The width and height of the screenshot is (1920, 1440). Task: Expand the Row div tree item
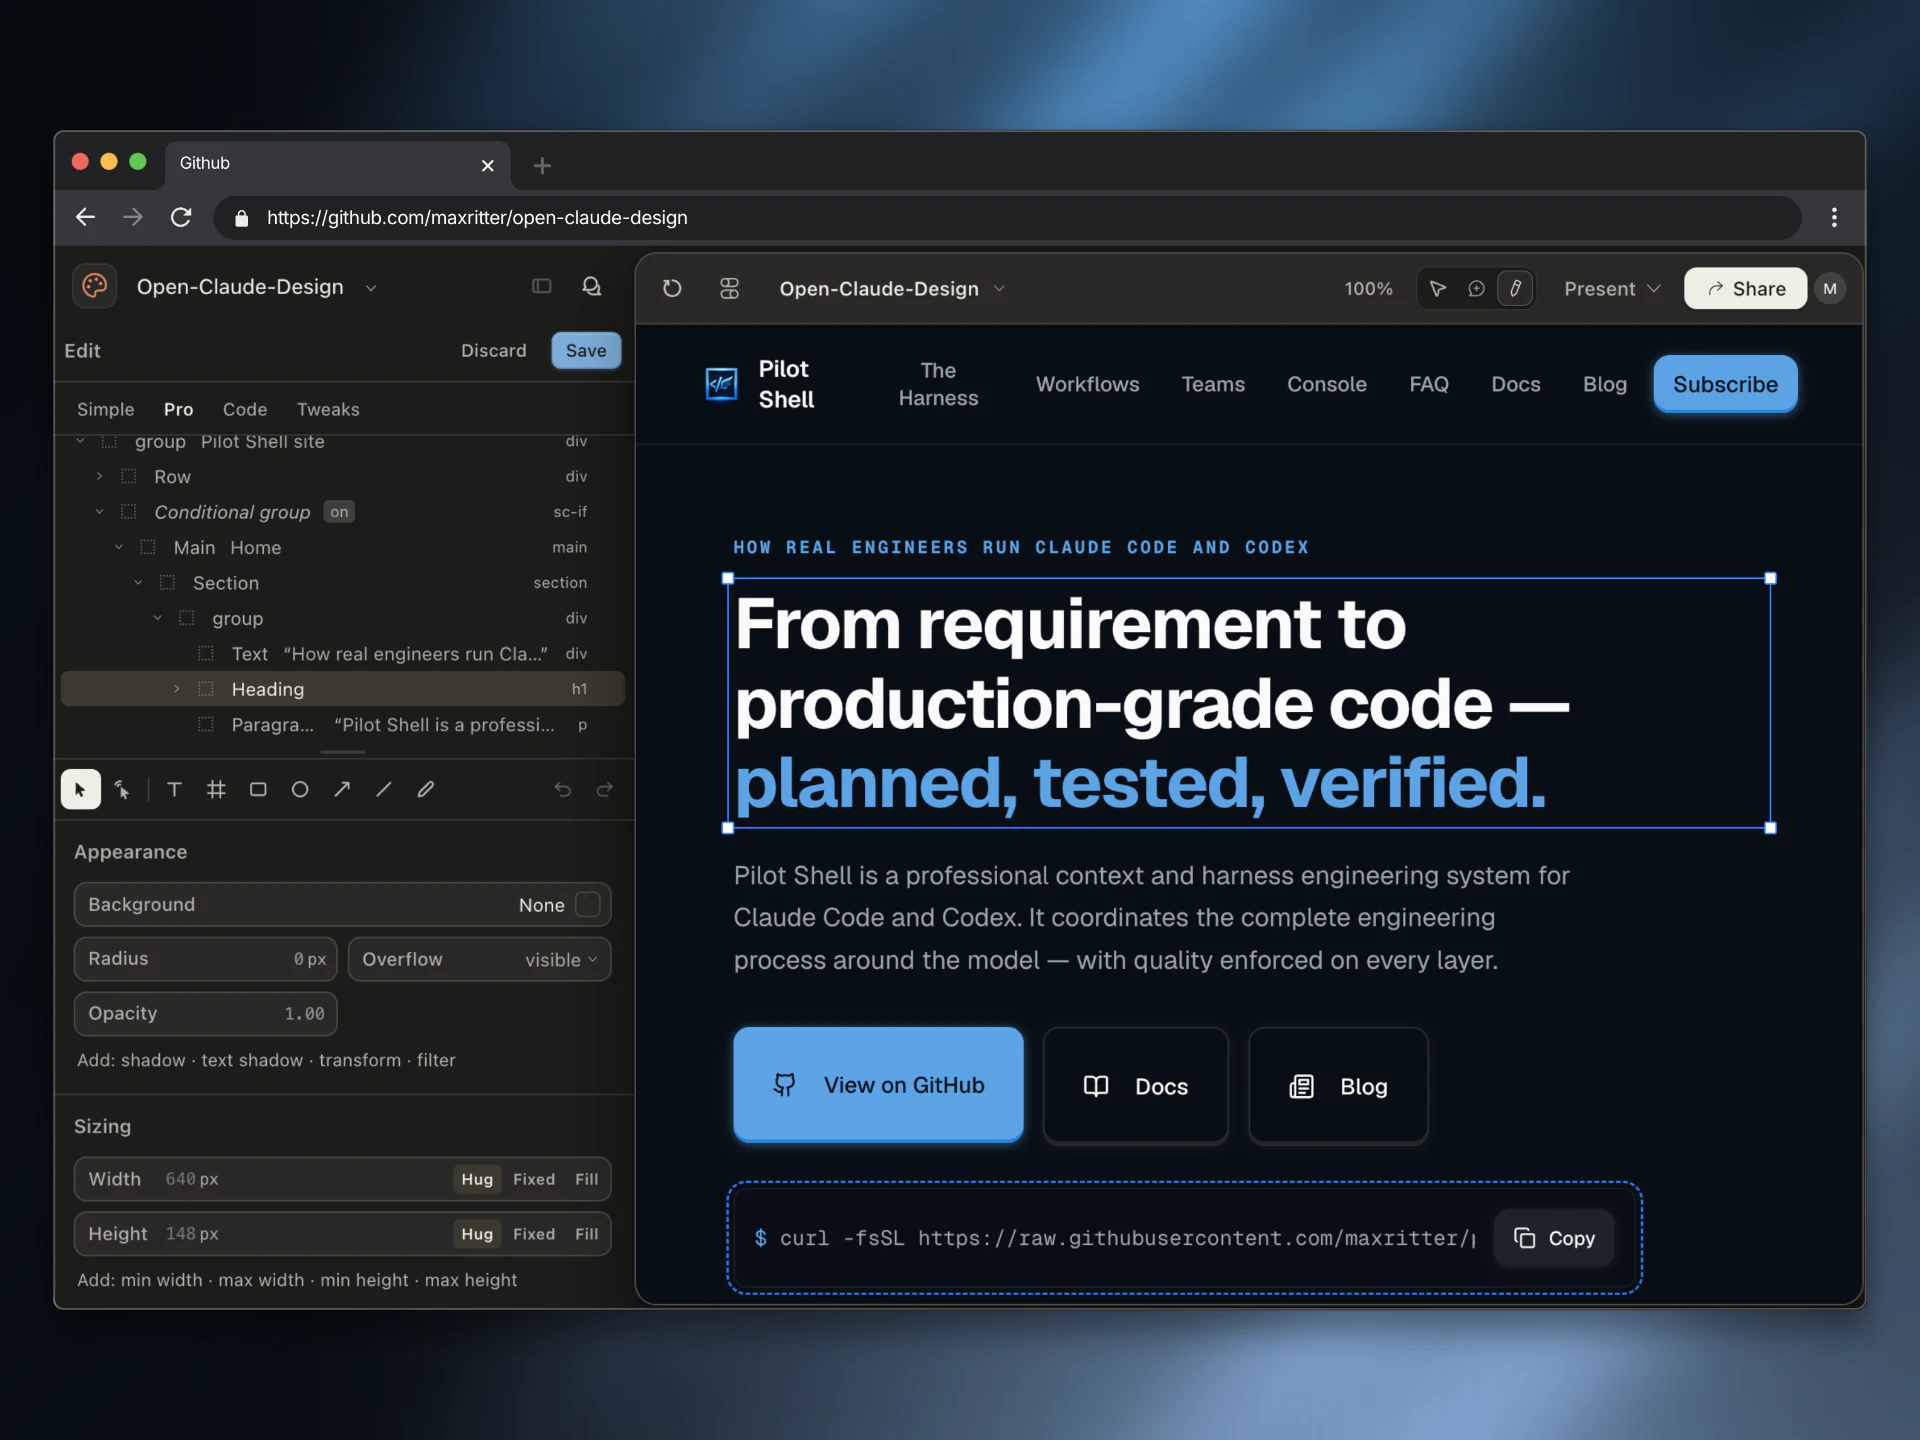point(99,477)
